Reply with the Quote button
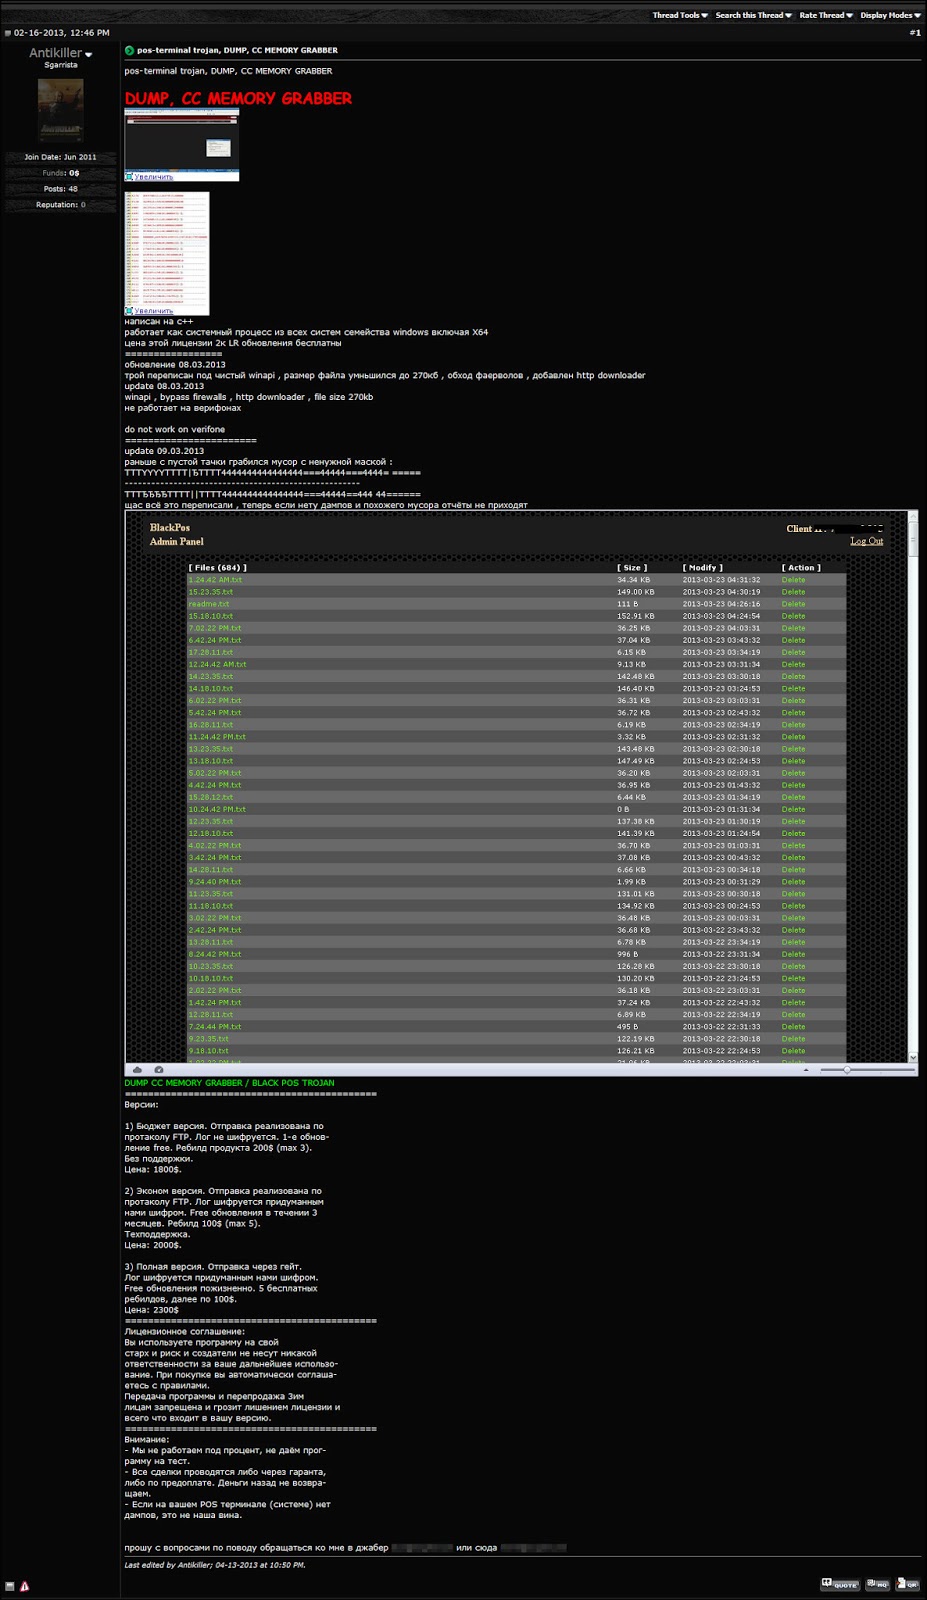This screenshot has width=927, height=1600. 840,1584
